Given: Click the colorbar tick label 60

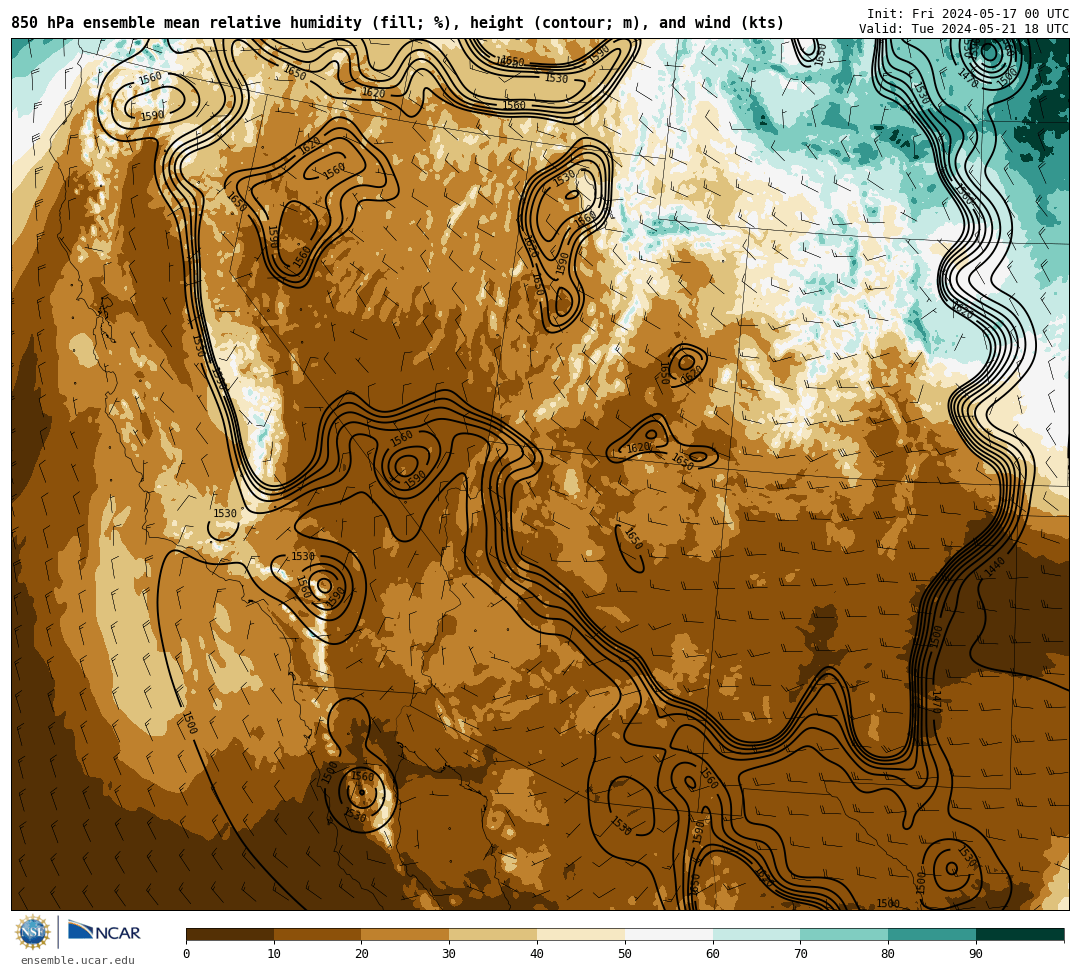Looking at the screenshot, I should click(713, 954).
